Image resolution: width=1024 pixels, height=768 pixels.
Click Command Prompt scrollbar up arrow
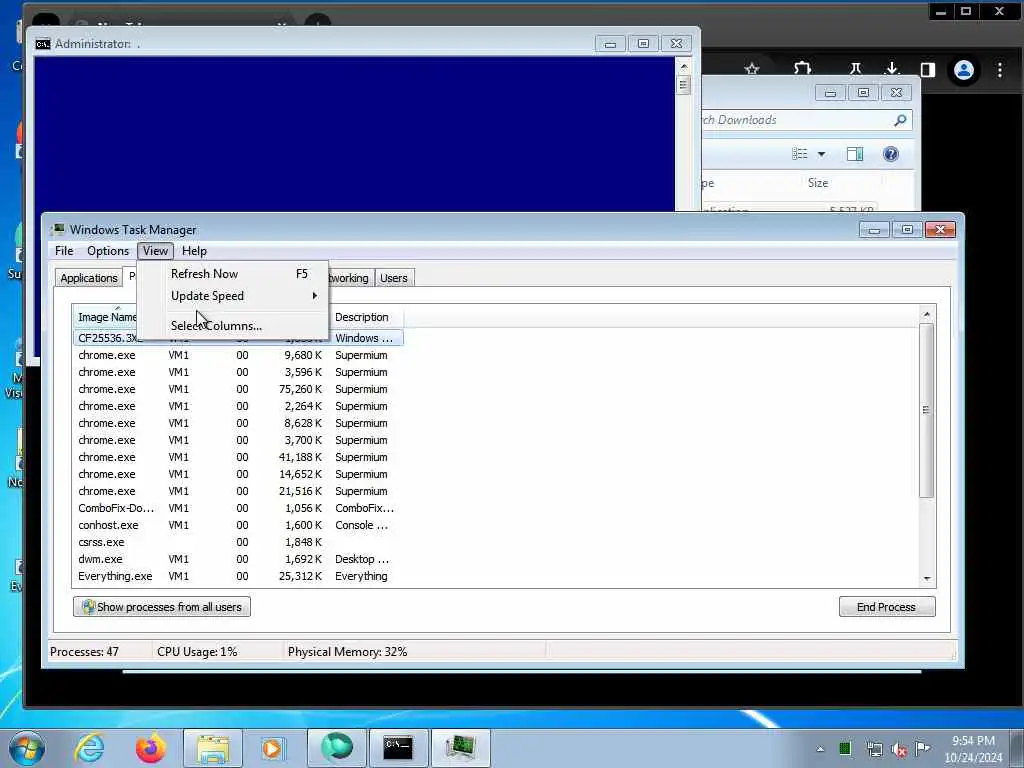[684, 66]
